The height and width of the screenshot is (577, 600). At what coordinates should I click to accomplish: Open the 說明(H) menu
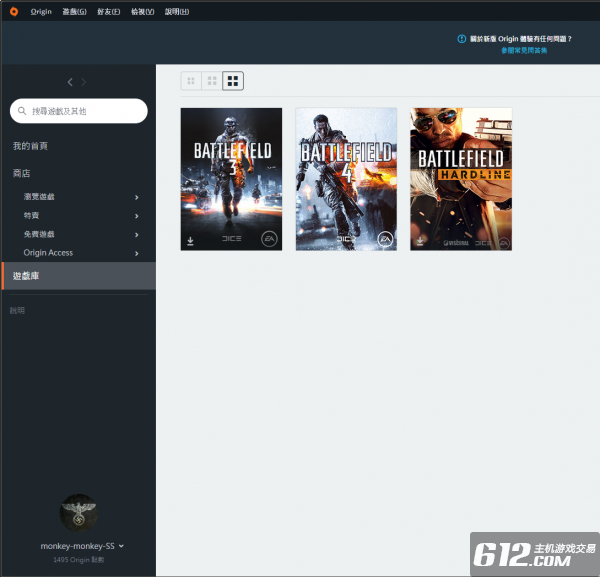(x=177, y=11)
